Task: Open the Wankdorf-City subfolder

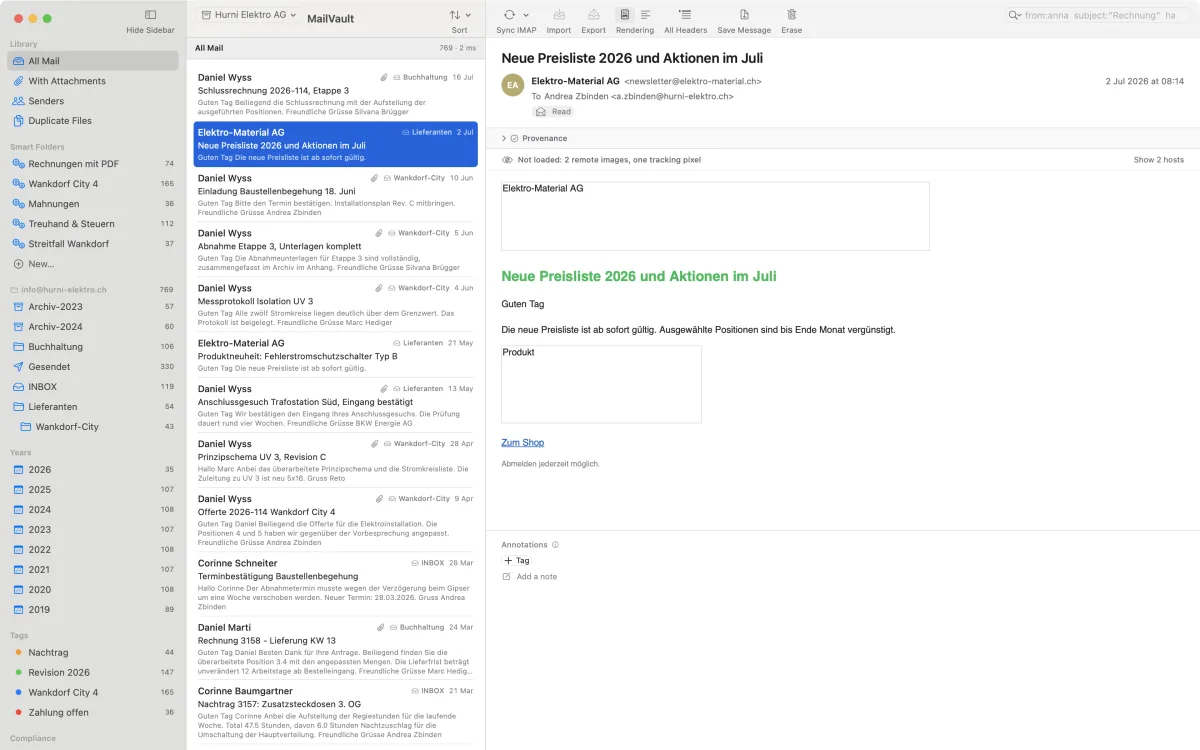Action: (x=93, y=427)
